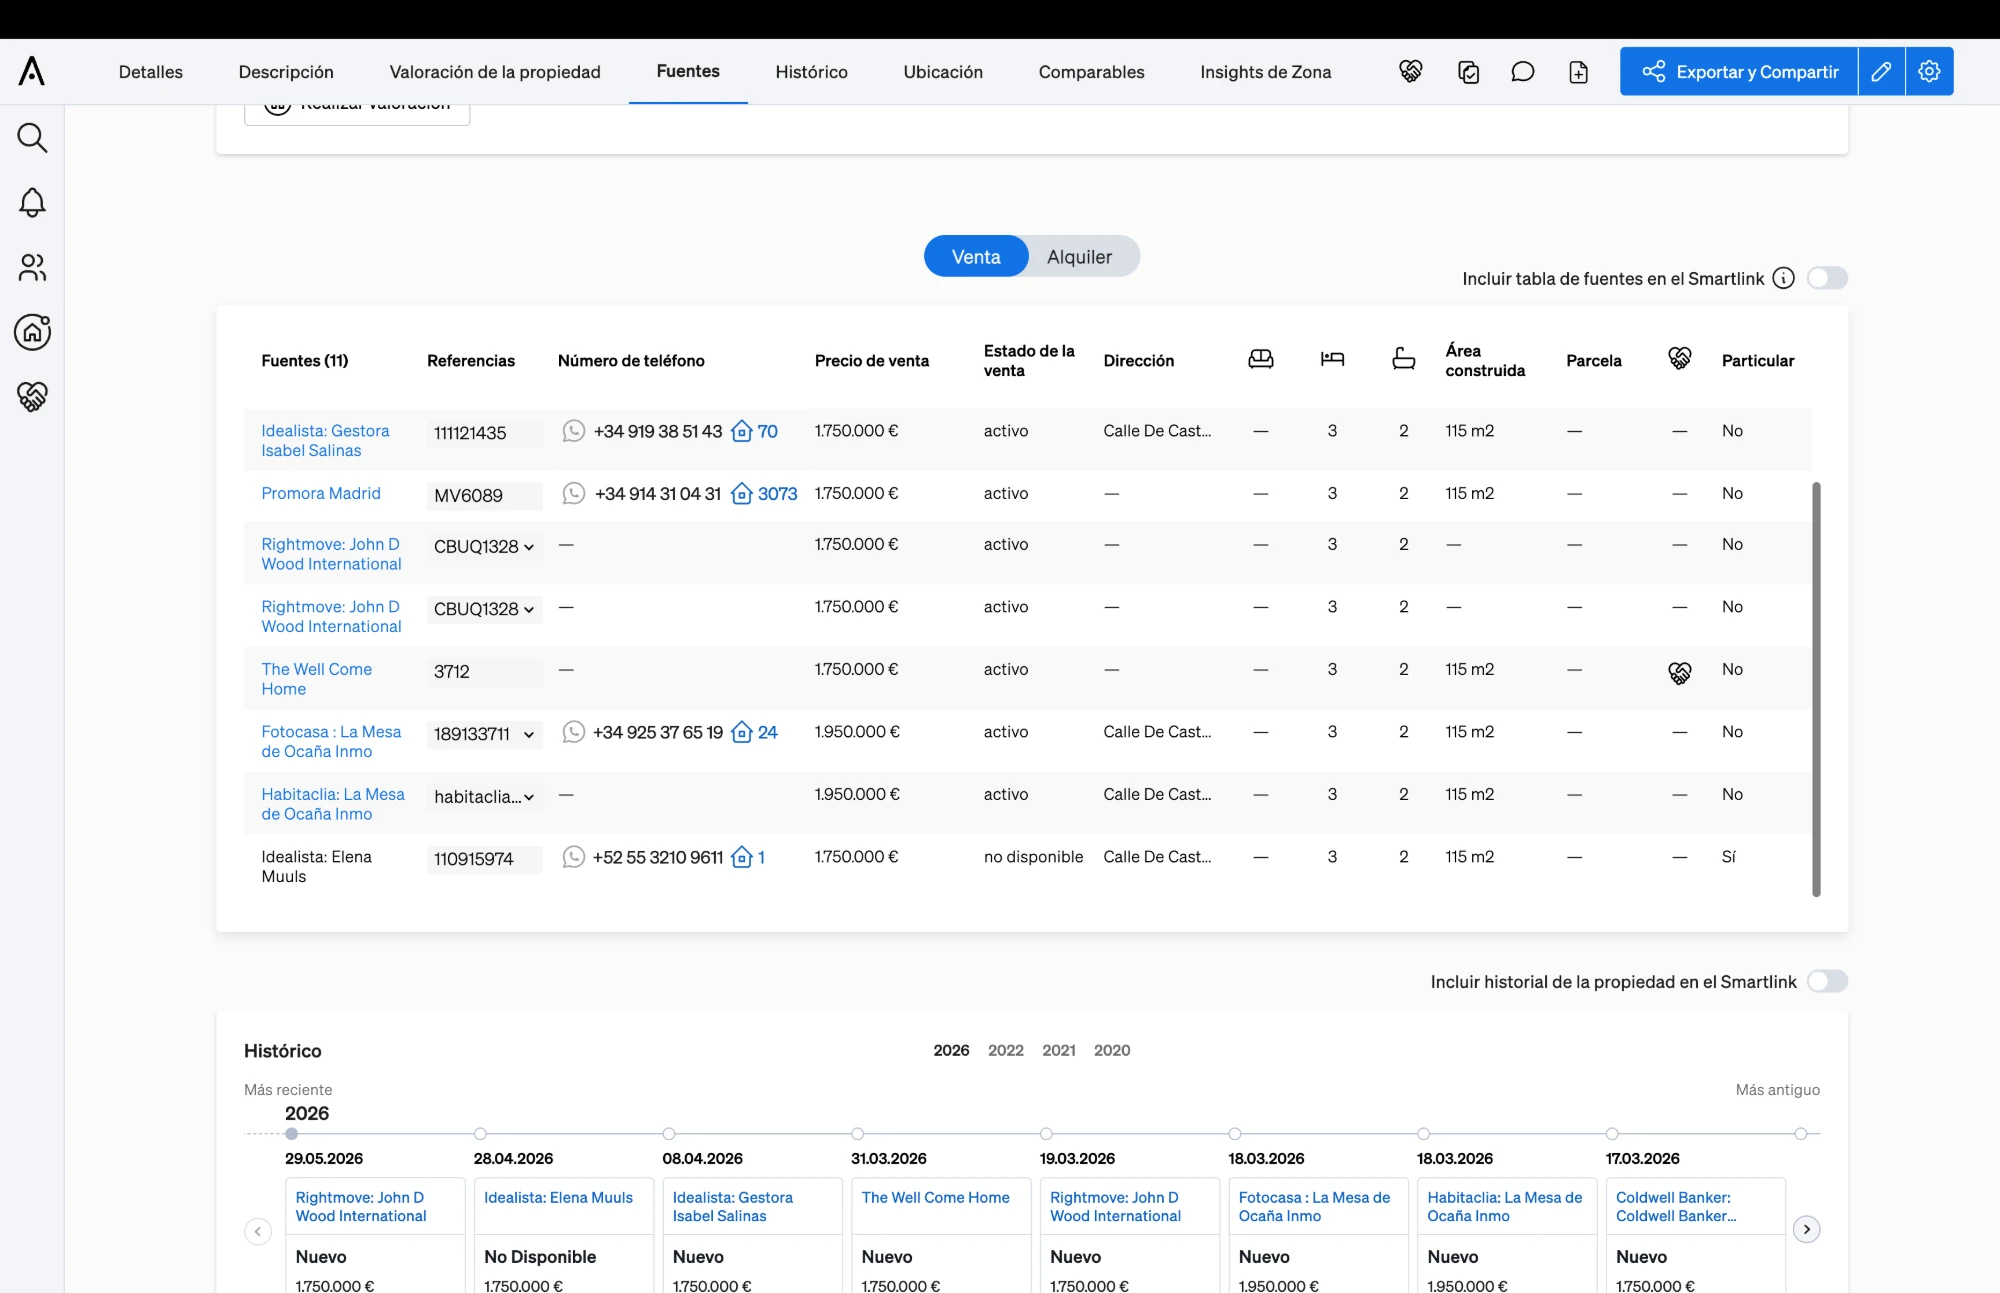Click the pencil edit button
This screenshot has height=1293, width=2000.
(x=1881, y=71)
